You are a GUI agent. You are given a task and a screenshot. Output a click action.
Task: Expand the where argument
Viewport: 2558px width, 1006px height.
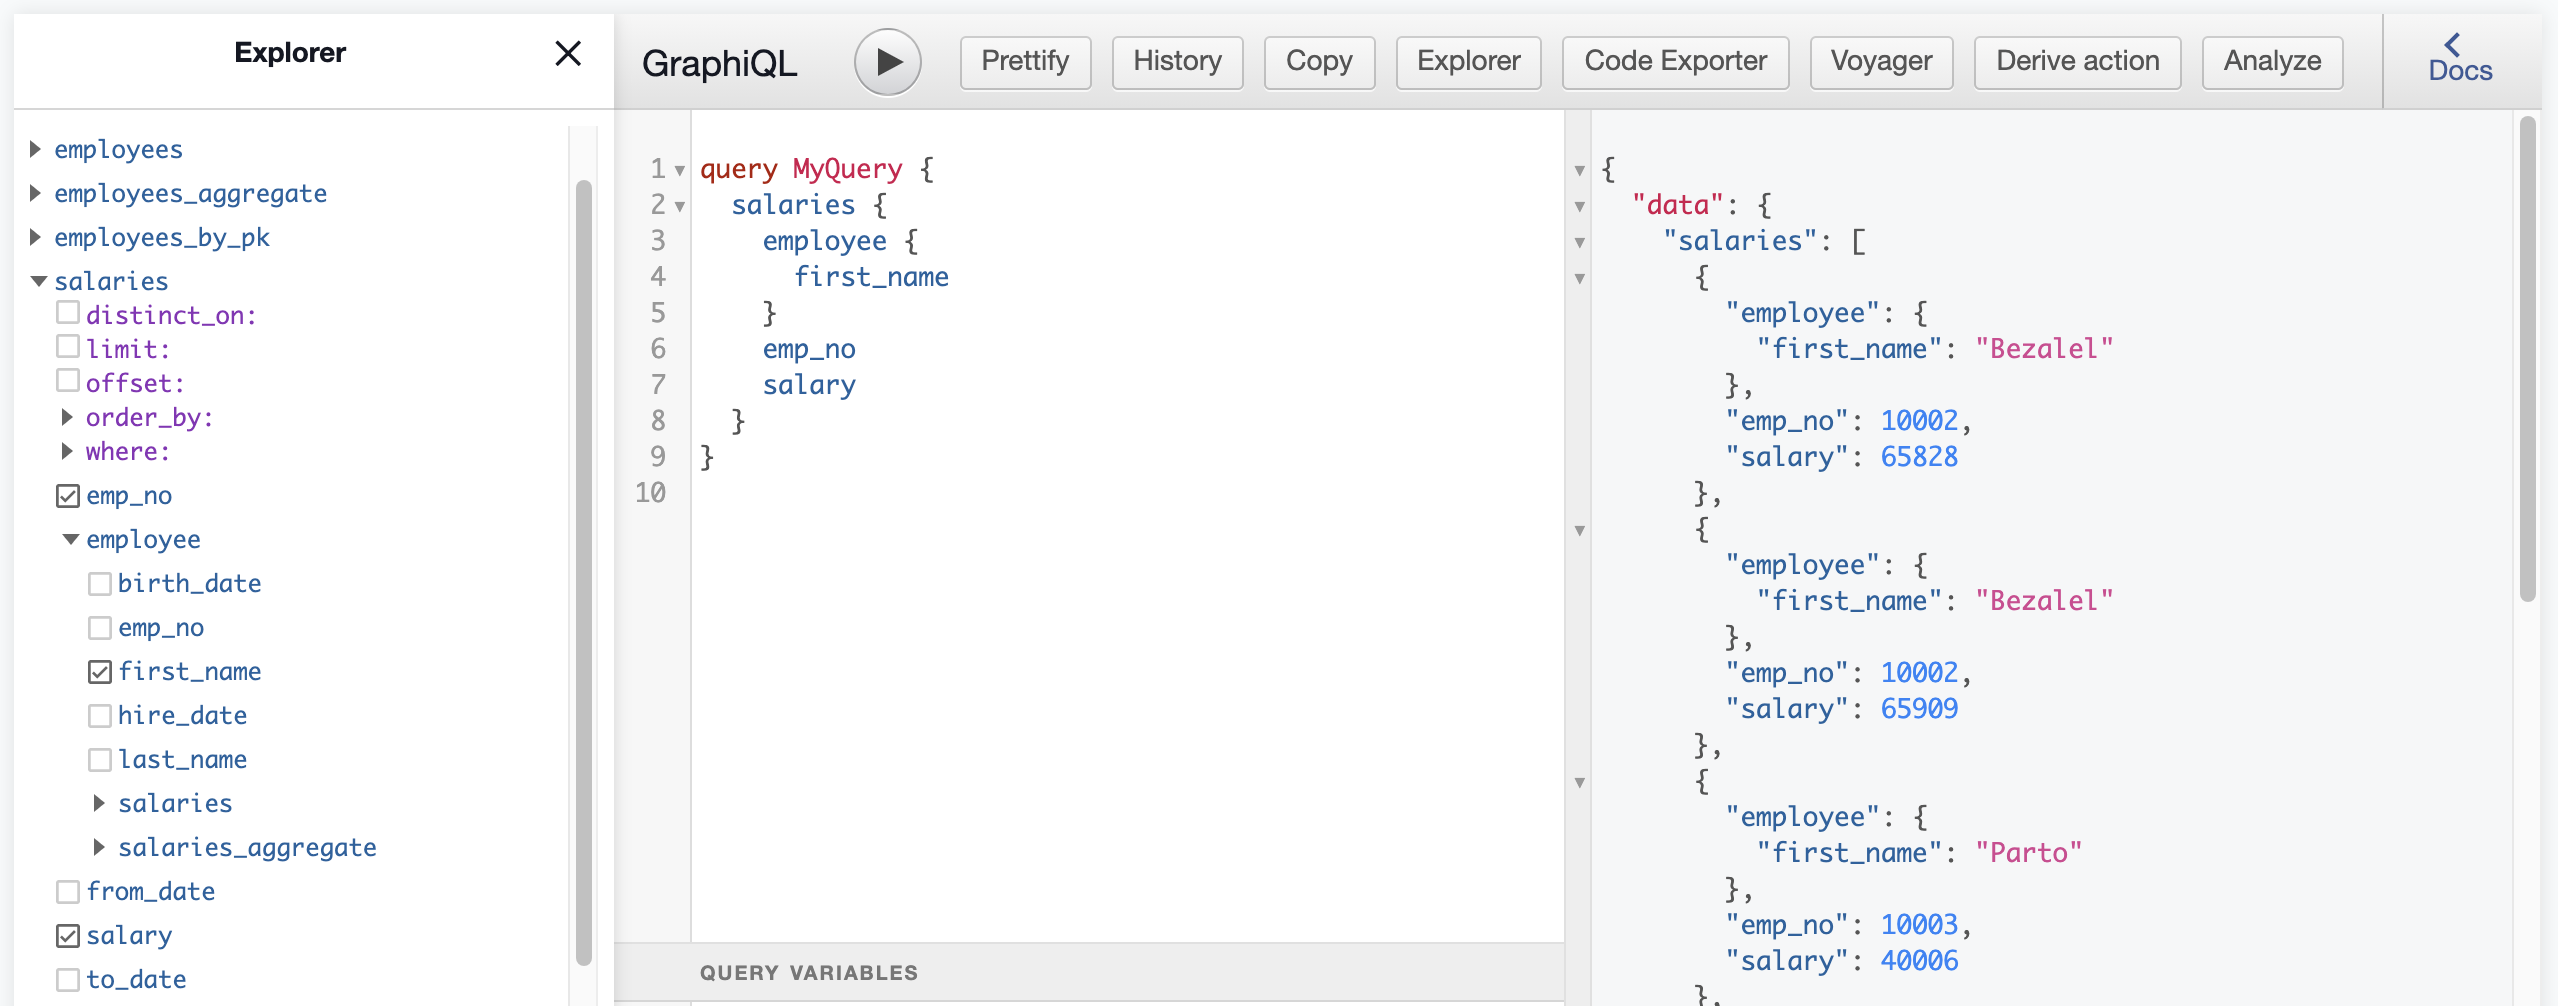point(67,451)
